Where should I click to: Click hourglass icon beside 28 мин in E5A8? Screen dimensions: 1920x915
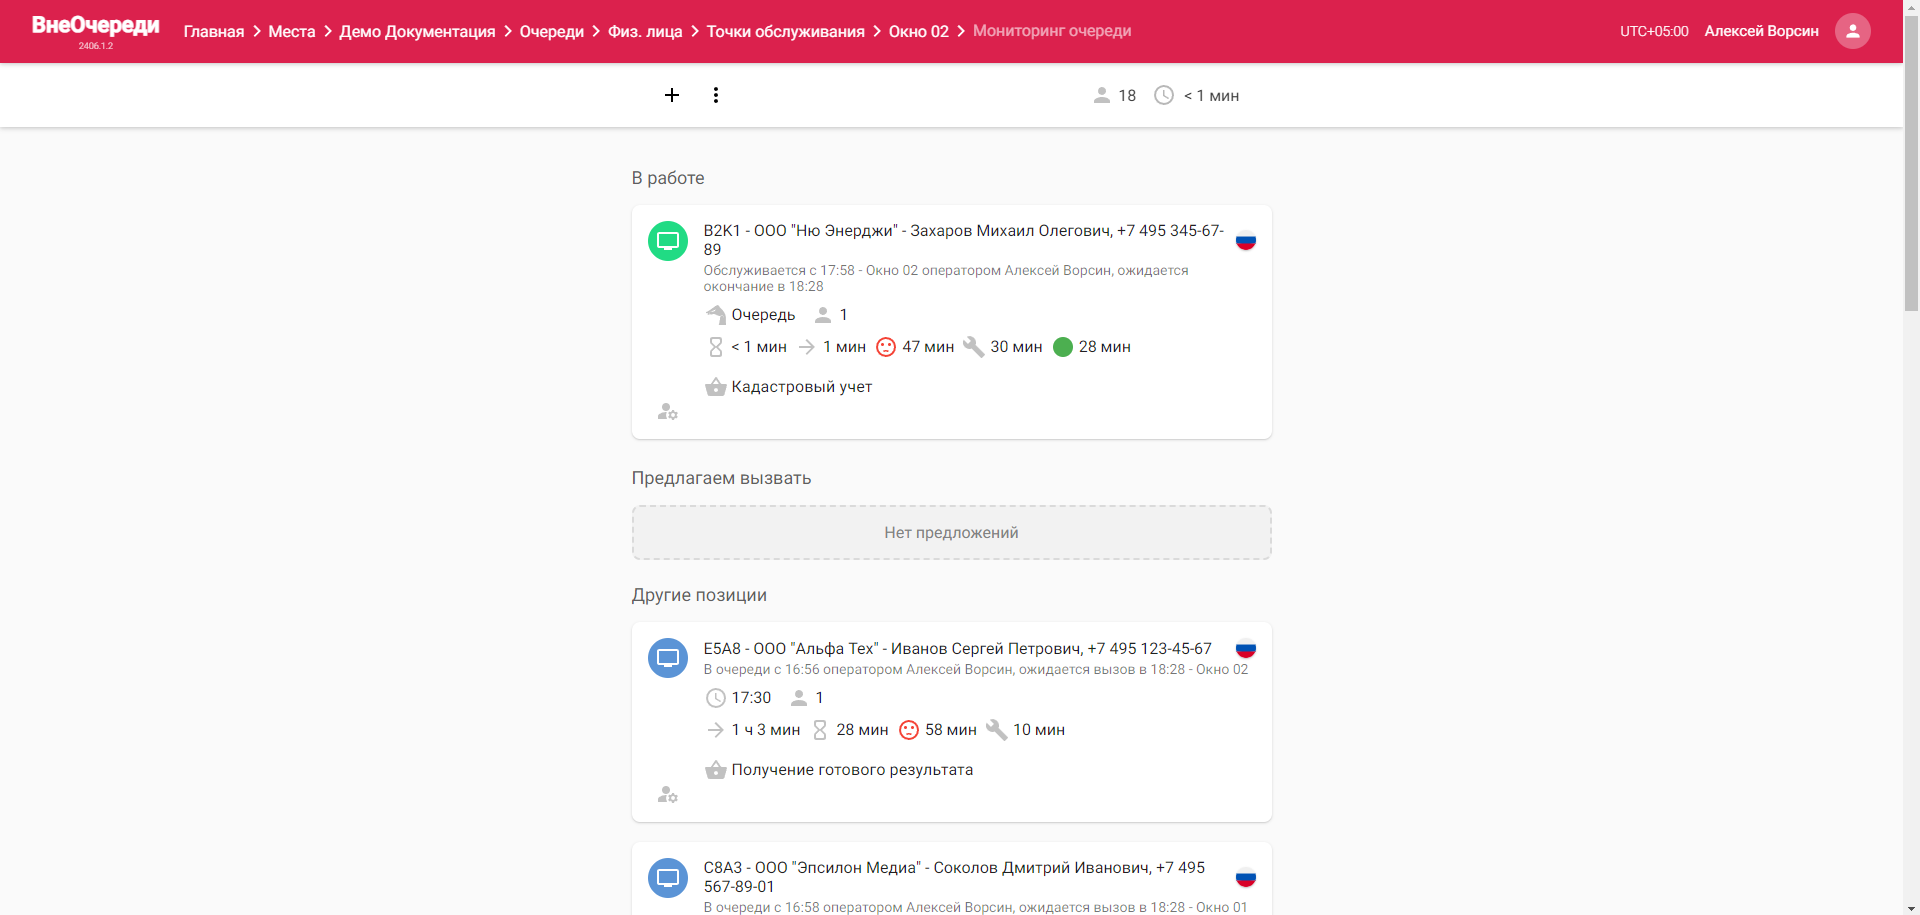coord(820,730)
